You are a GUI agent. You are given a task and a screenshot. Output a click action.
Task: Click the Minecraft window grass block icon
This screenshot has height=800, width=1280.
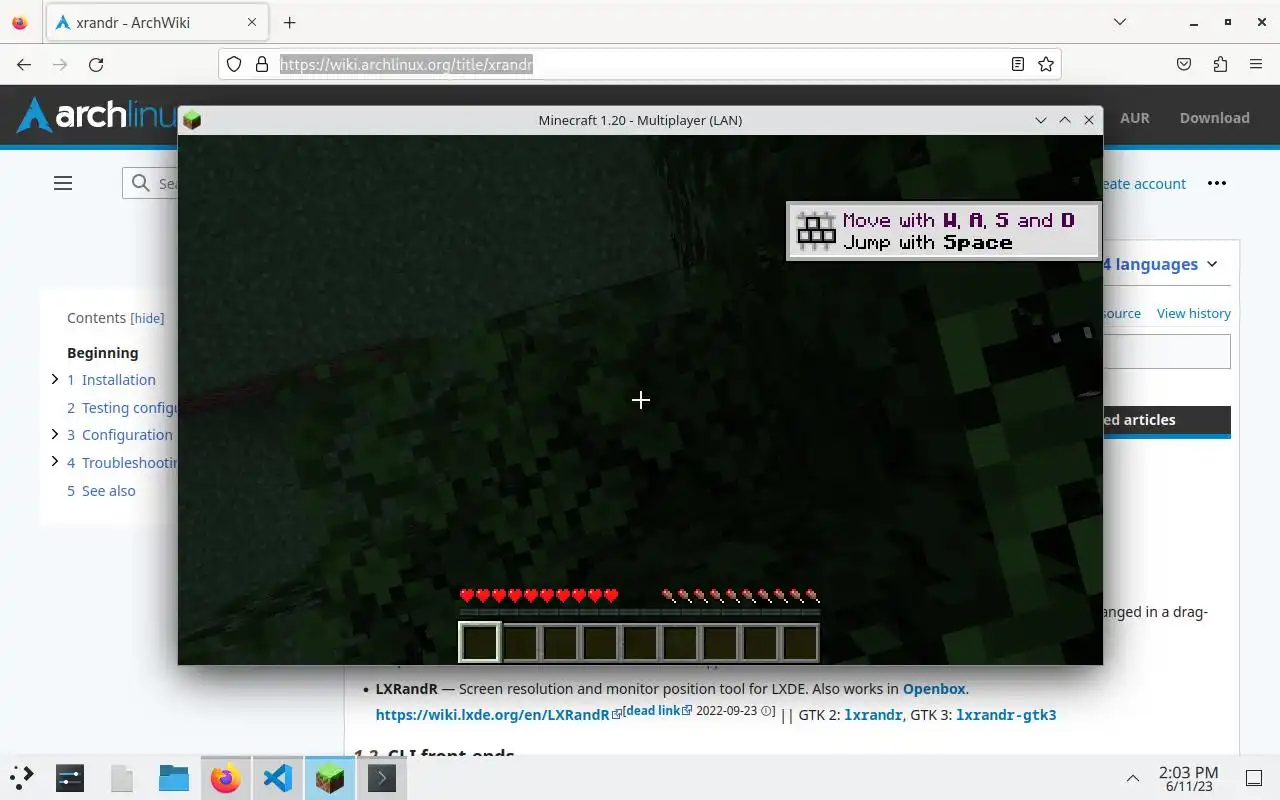point(192,120)
